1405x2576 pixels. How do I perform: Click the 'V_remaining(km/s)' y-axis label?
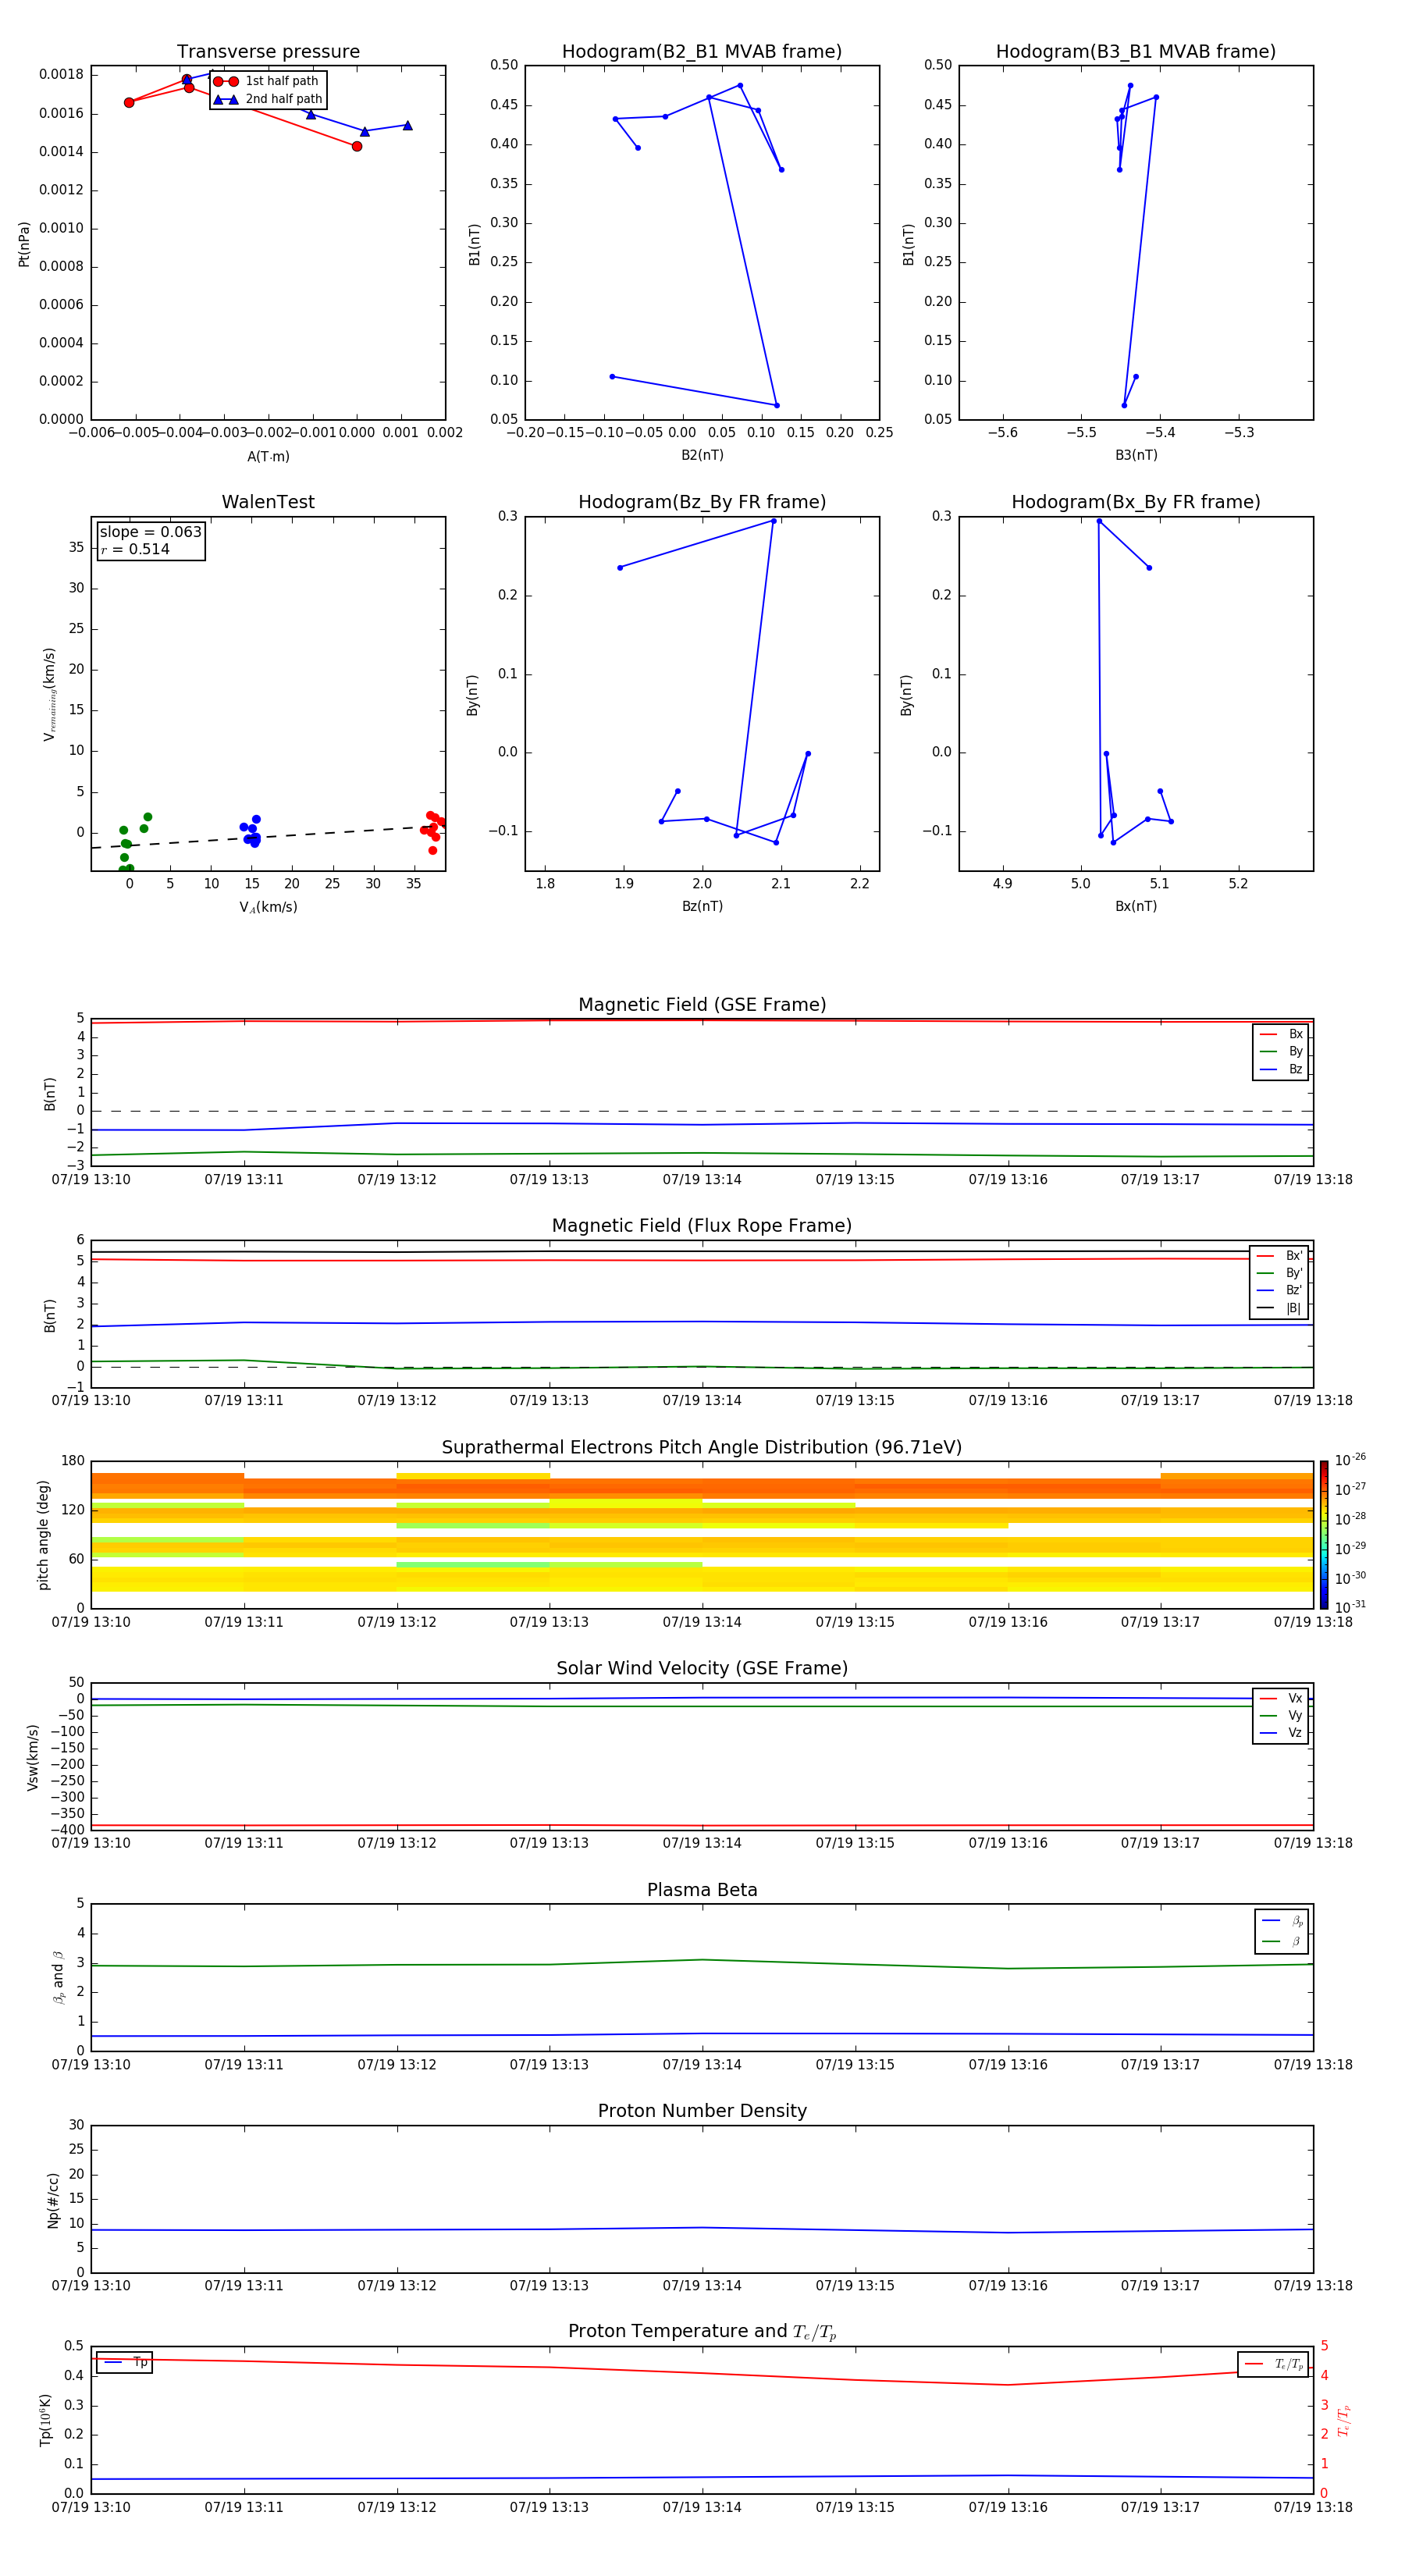pyautogui.click(x=49, y=694)
